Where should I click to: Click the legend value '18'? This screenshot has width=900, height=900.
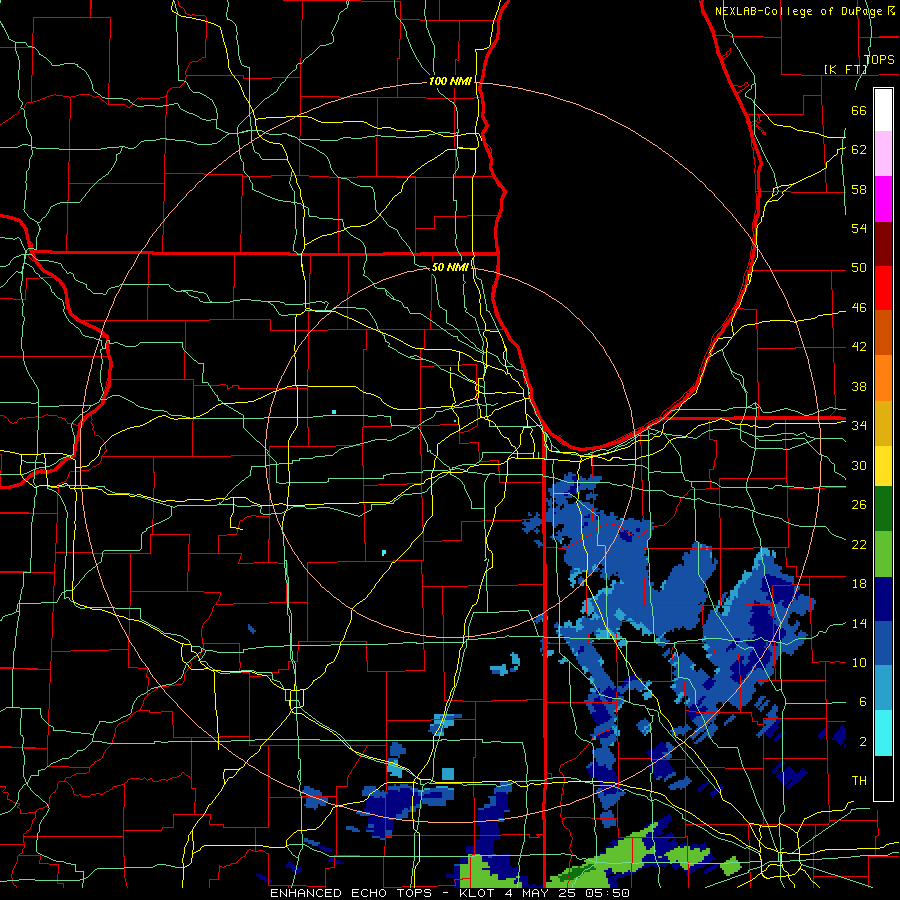(859, 584)
